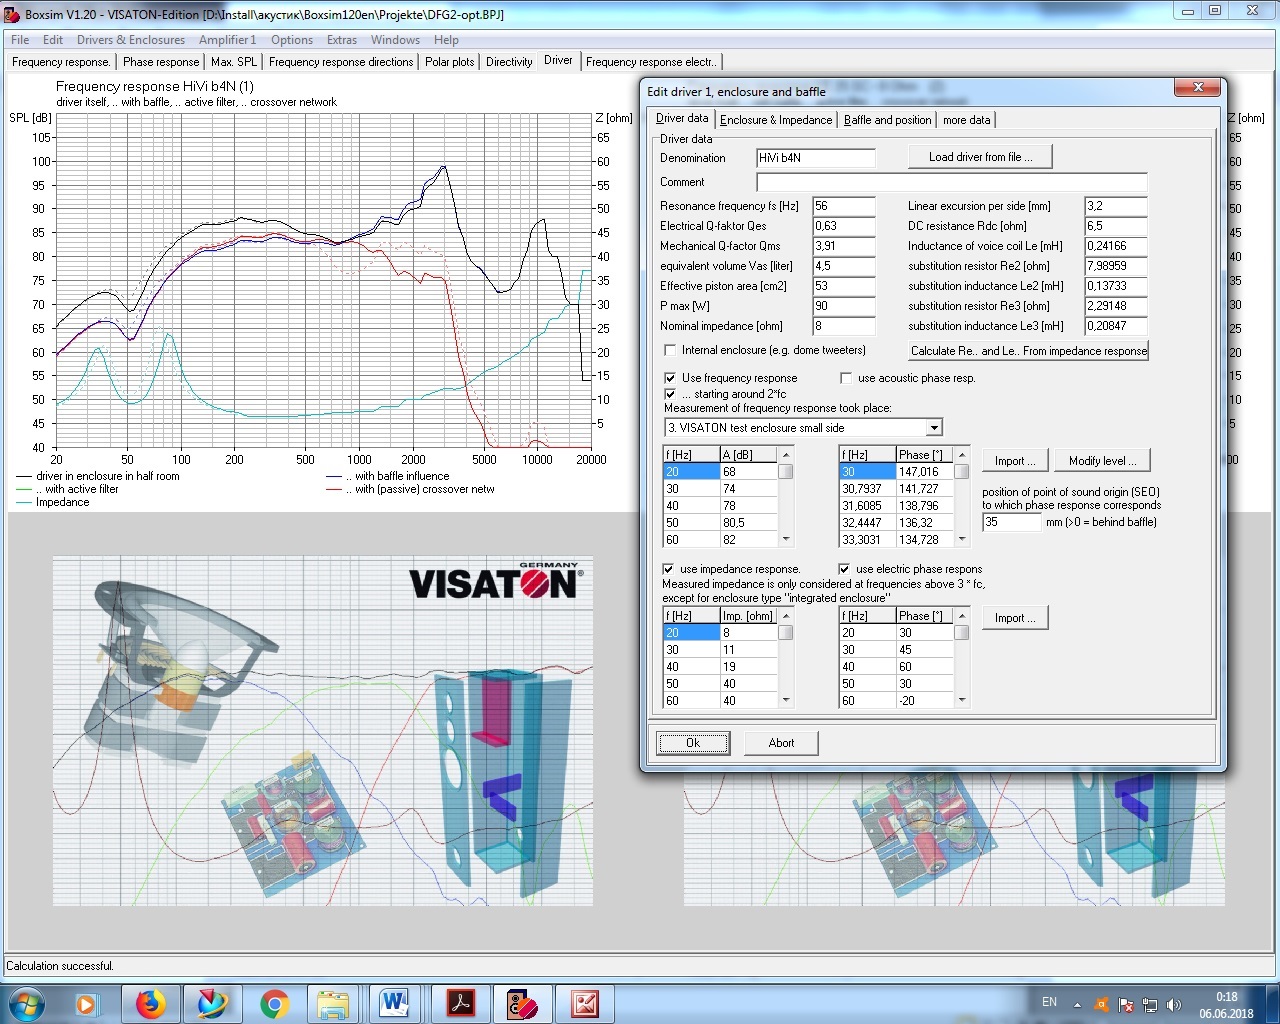Viewport: 1280px width, 1024px height.
Task: Toggle the 'Internal enclosure' checkbox
Action: pos(670,350)
